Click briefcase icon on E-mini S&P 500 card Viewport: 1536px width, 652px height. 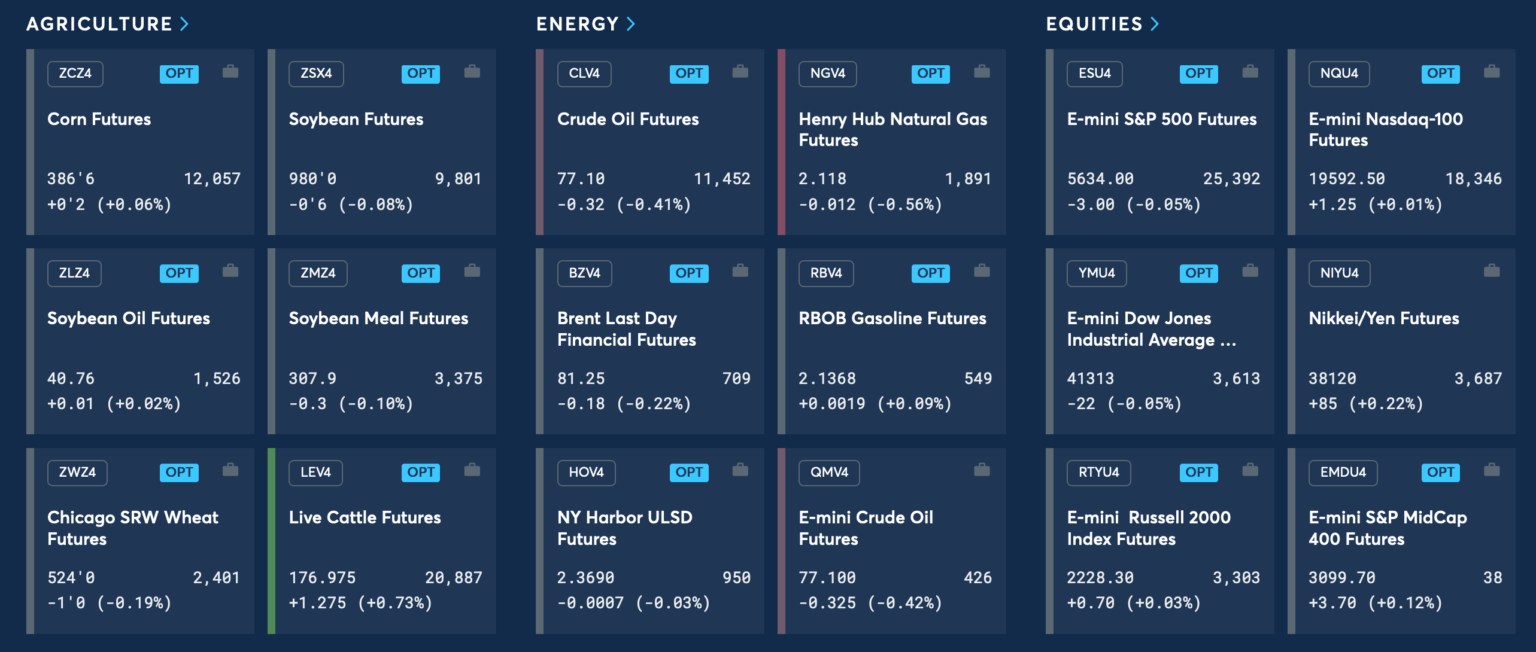[1250, 73]
